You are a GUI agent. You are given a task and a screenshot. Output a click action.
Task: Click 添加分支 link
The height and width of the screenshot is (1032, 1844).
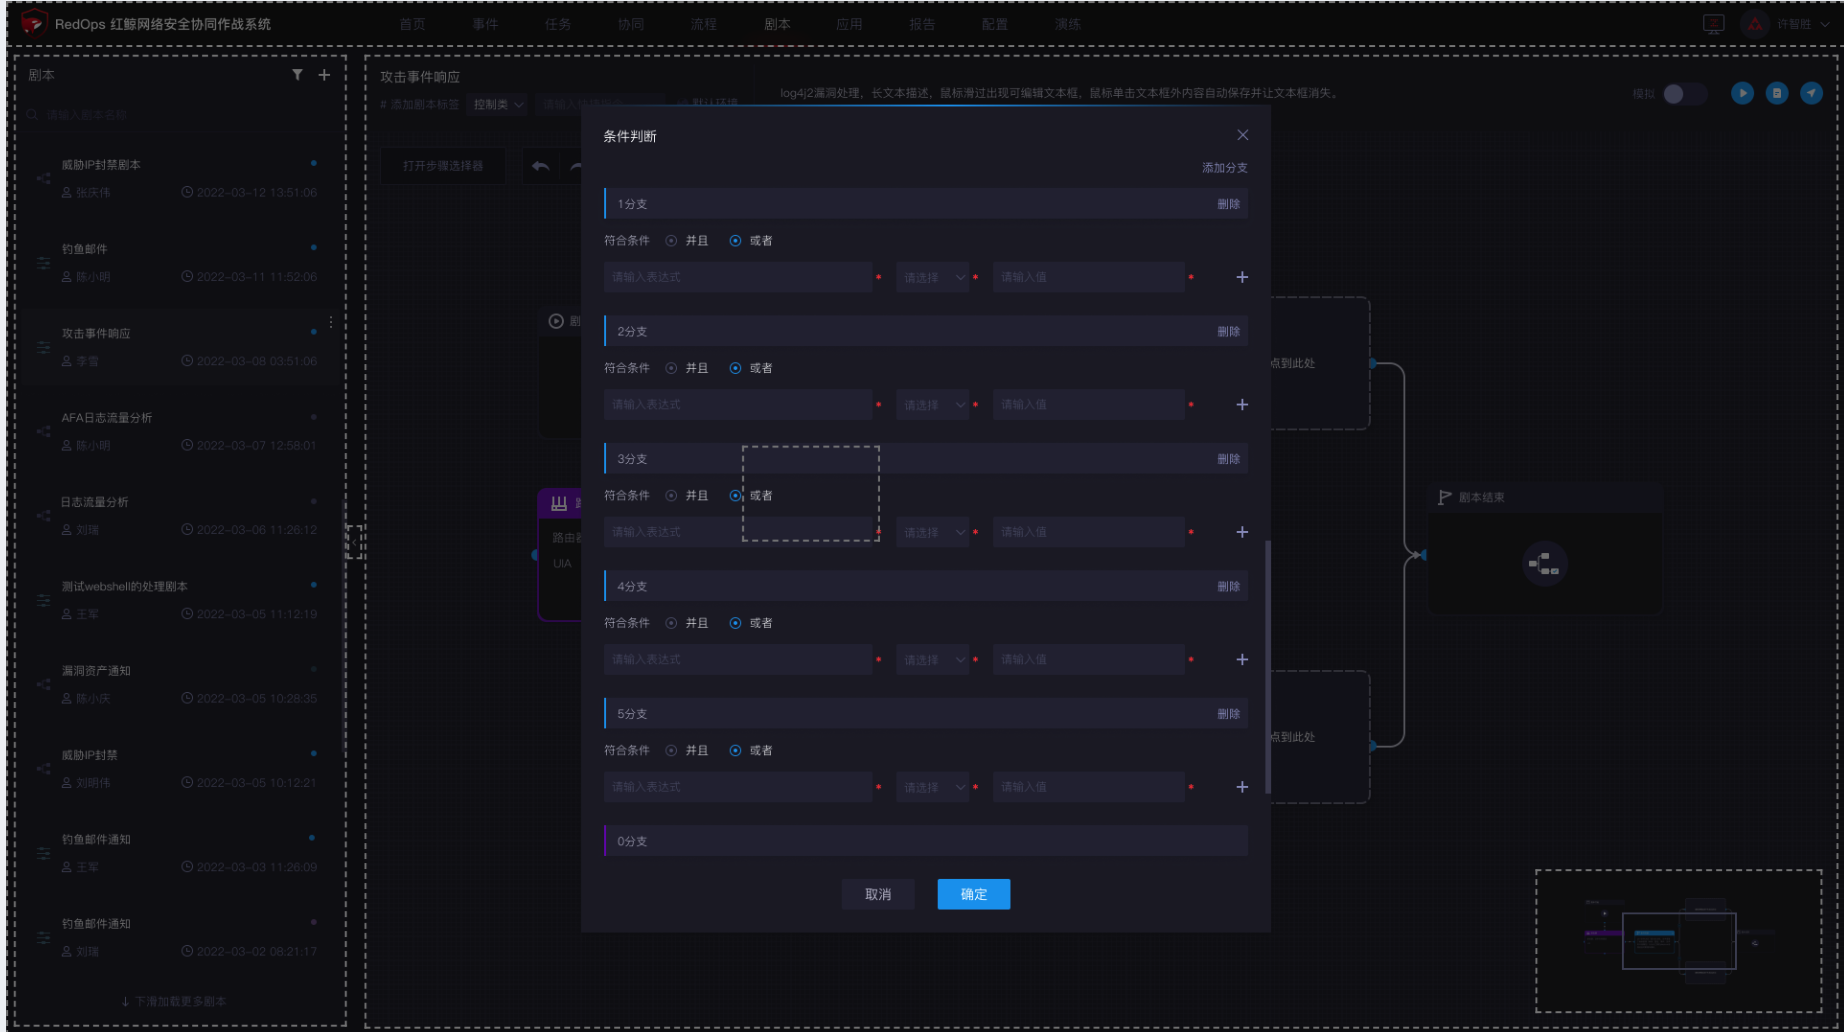click(x=1224, y=168)
